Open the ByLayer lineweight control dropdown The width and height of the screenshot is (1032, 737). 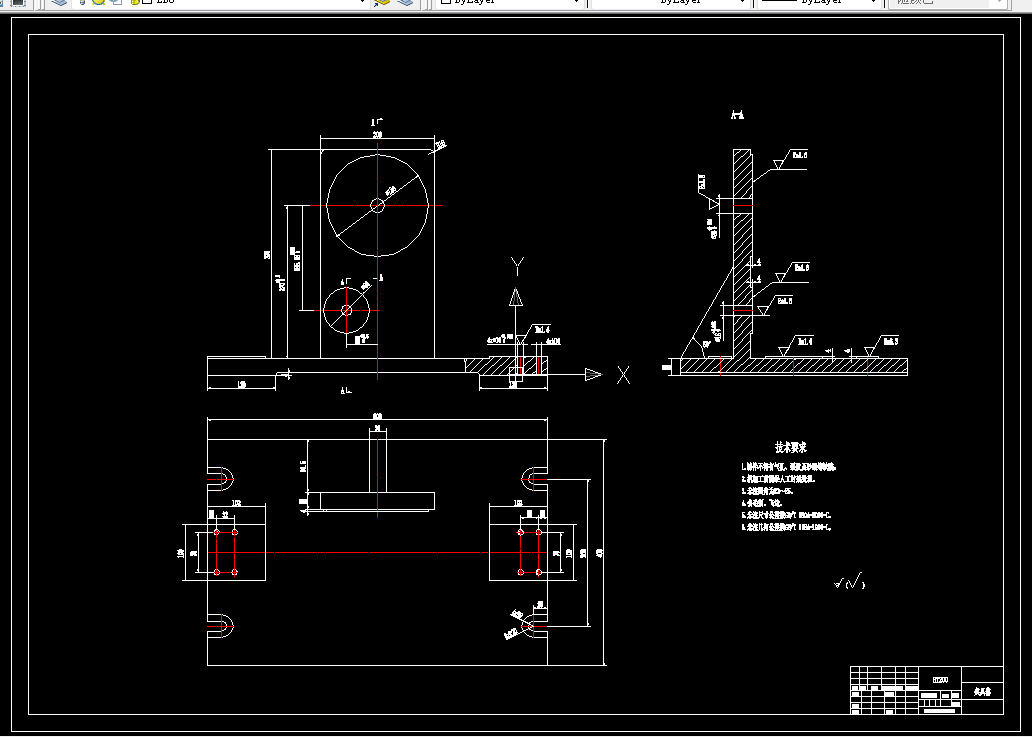coord(820,2)
